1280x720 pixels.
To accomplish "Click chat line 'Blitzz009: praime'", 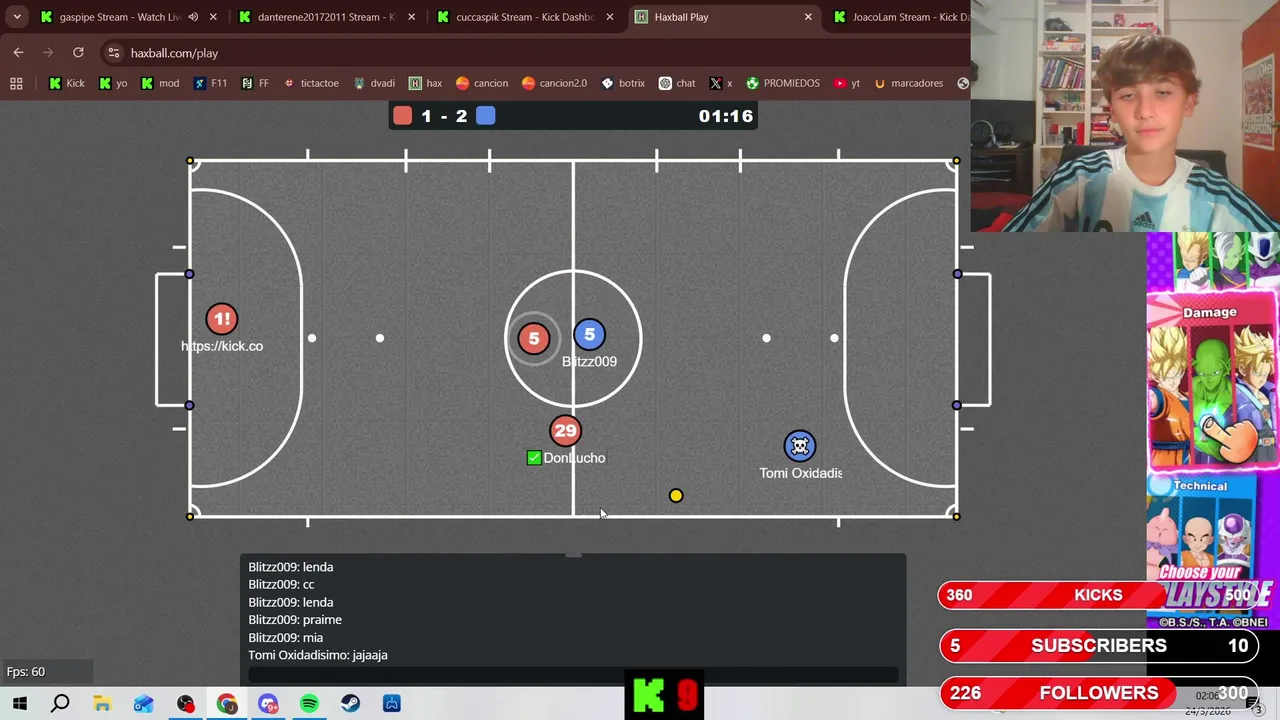I will pos(295,620).
